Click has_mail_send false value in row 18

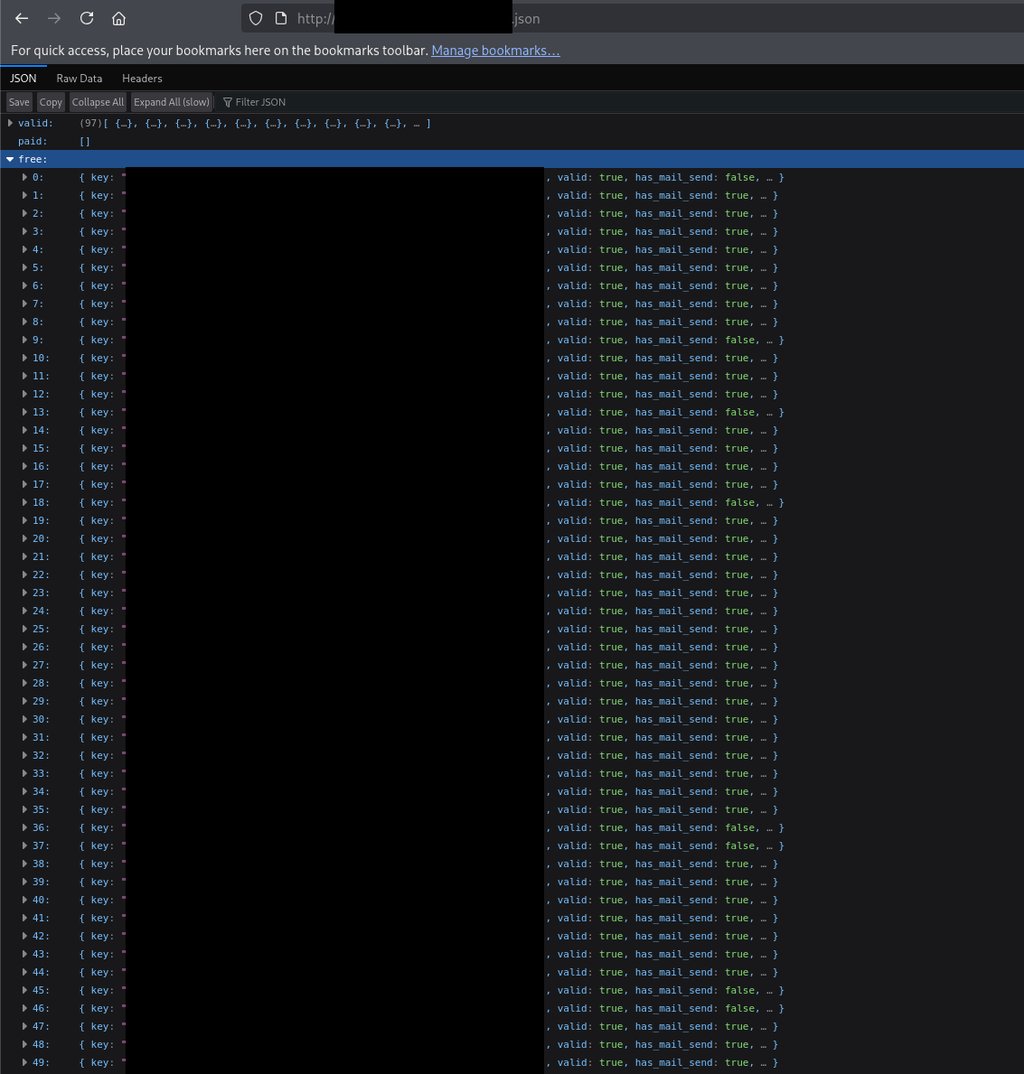(740, 503)
